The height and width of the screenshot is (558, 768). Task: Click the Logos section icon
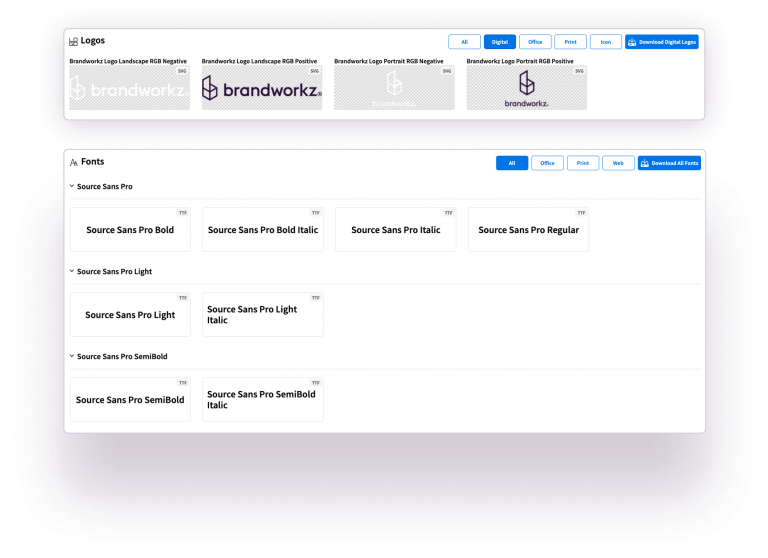[73, 42]
